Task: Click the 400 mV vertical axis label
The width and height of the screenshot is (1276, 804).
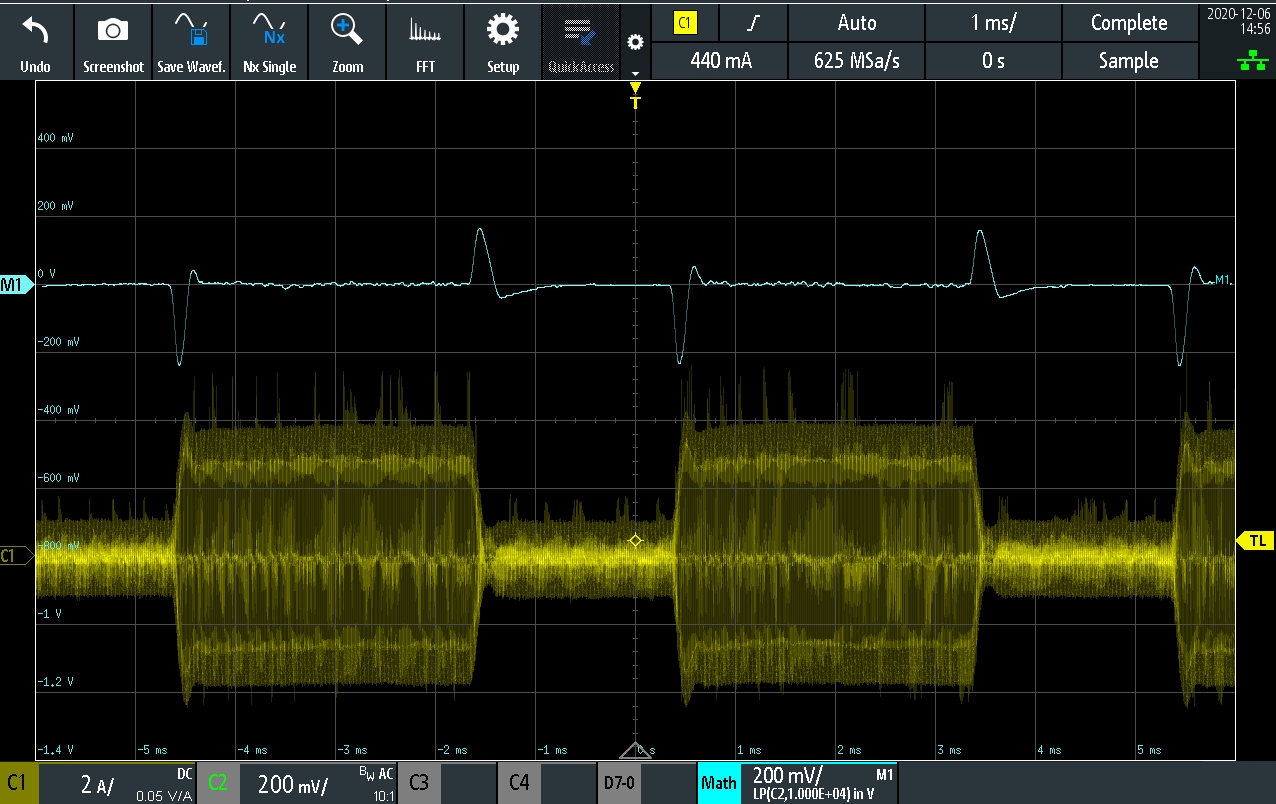Action: (55, 138)
